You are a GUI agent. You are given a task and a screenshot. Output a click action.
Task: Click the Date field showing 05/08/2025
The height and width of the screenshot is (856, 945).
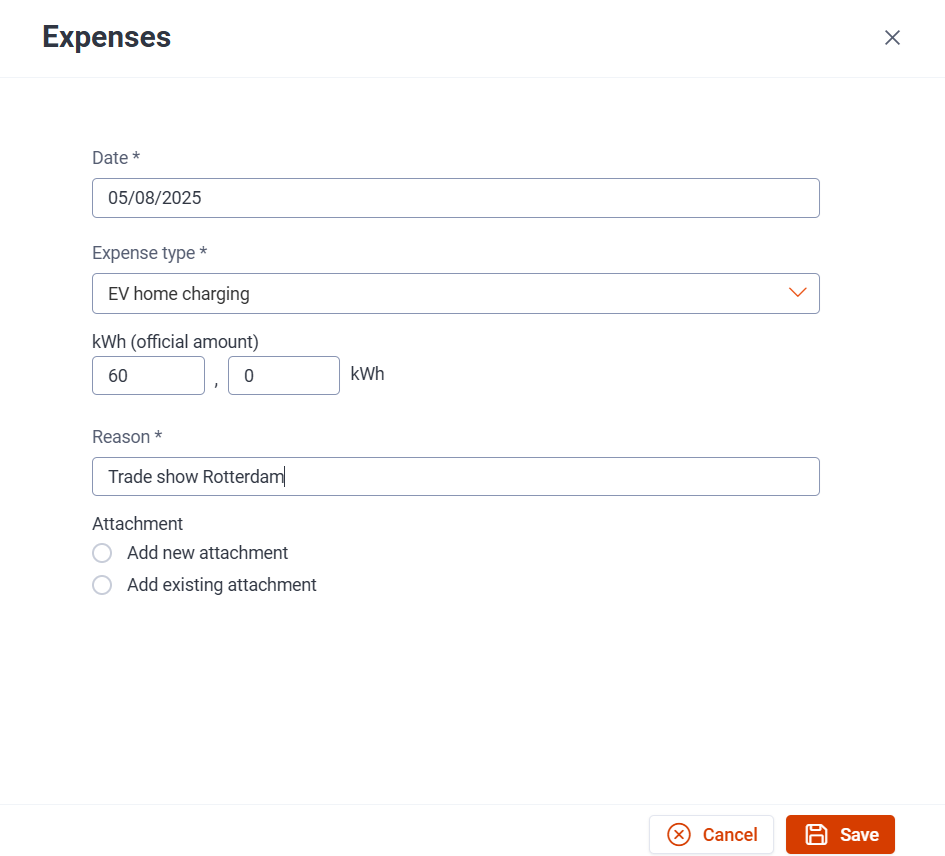click(x=456, y=198)
